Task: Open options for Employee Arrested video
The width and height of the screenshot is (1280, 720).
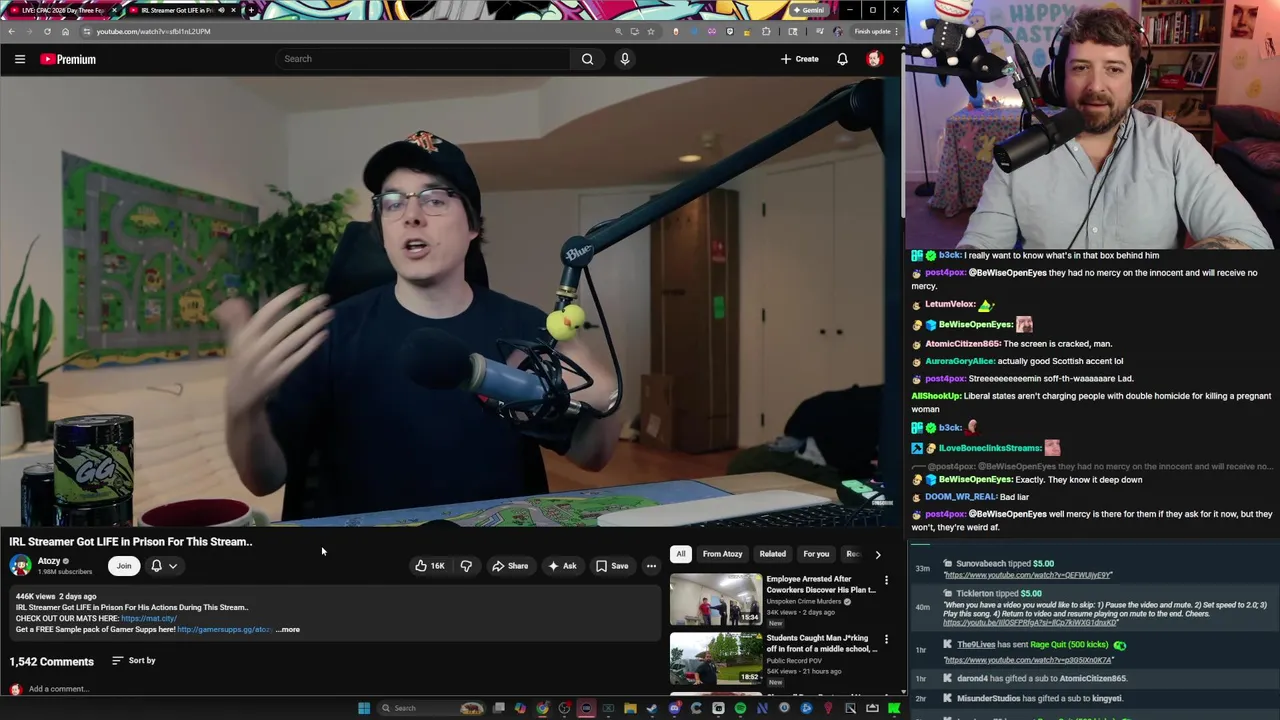Action: point(886,580)
